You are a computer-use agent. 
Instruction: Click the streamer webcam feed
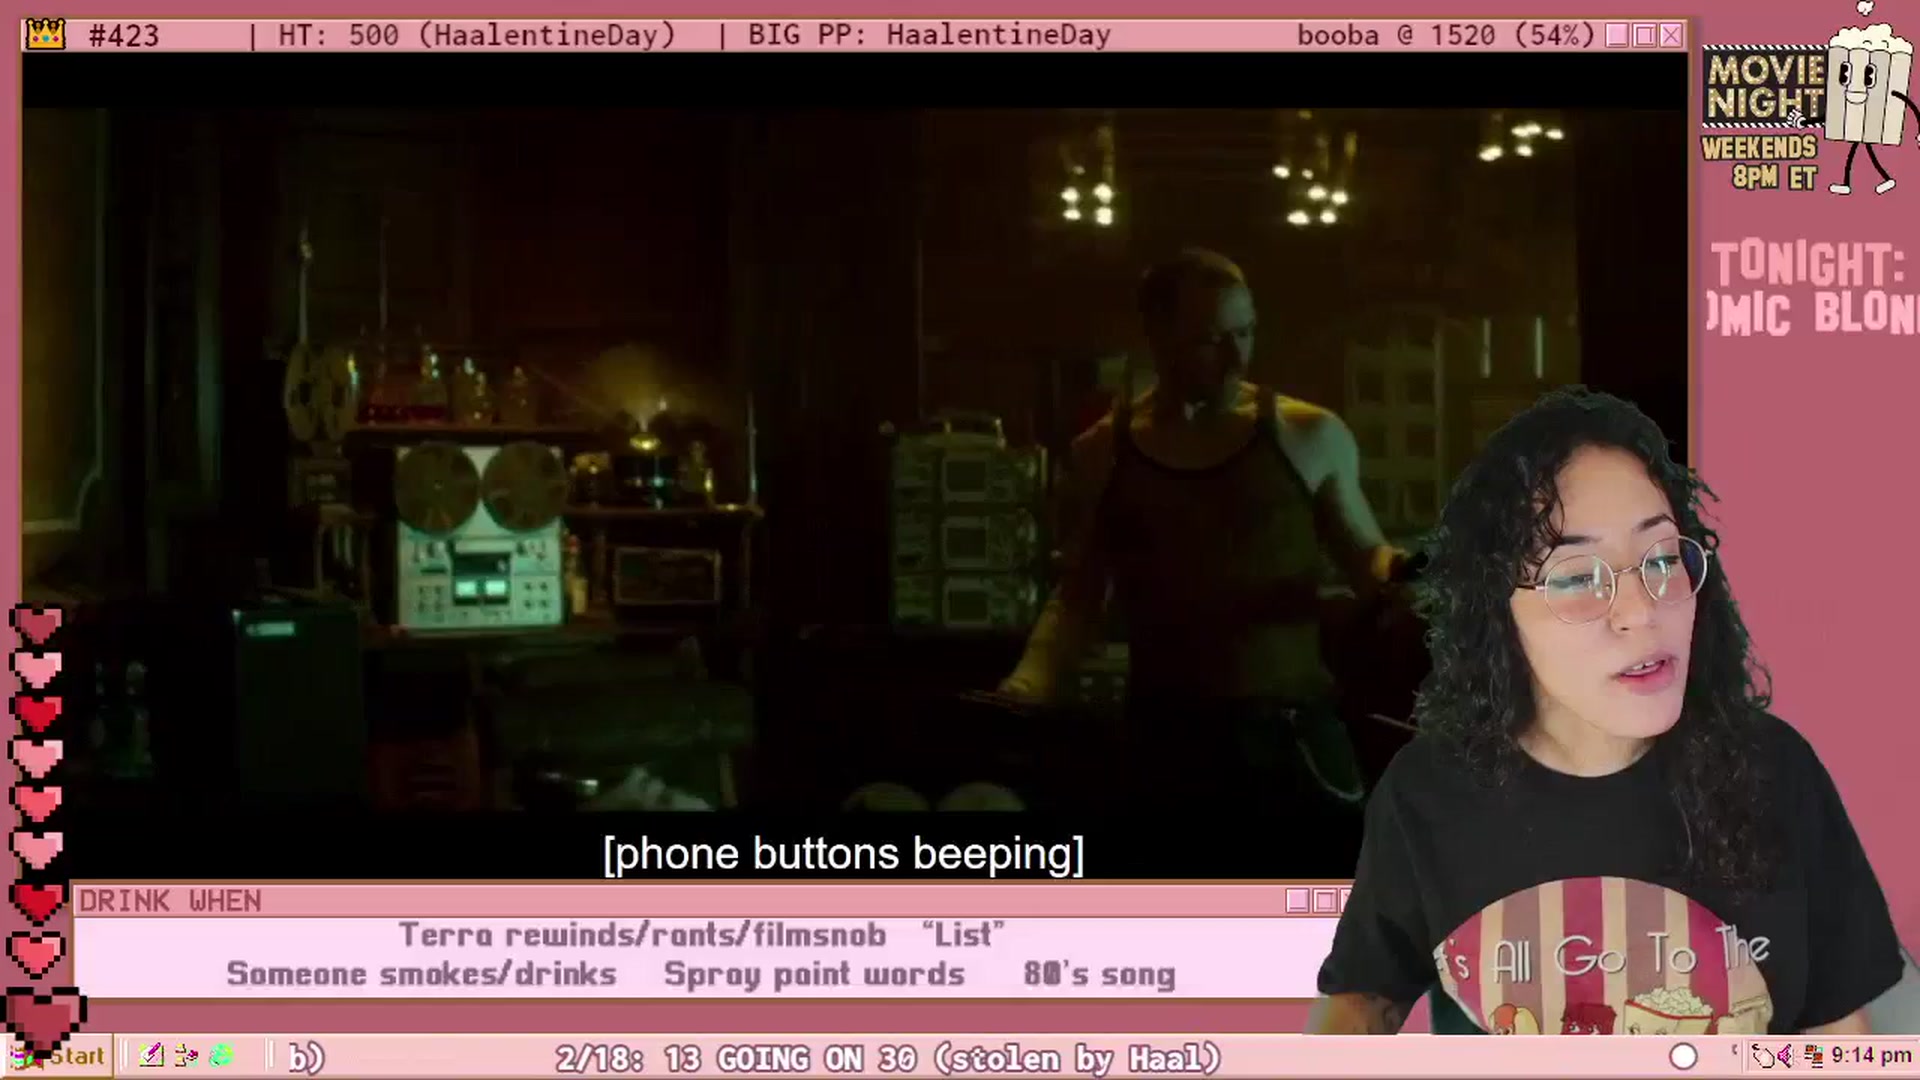click(x=1610, y=710)
